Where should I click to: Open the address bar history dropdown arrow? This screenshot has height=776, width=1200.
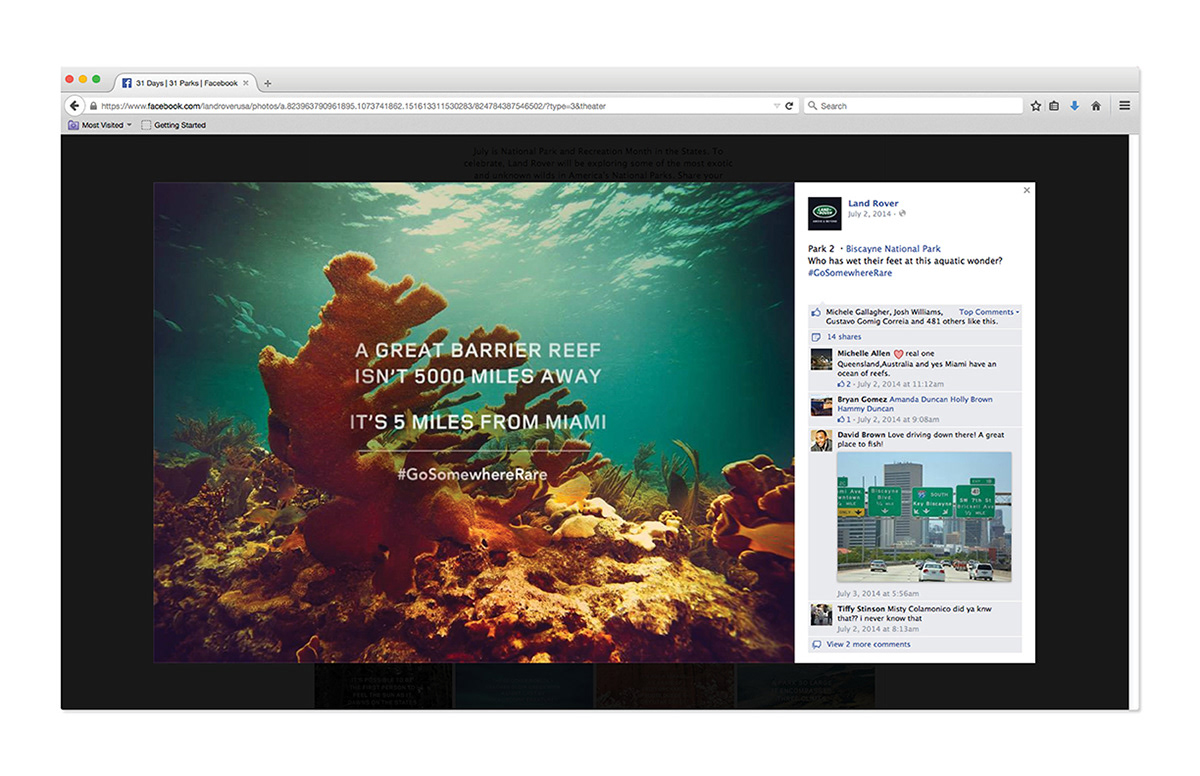(777, 106)
